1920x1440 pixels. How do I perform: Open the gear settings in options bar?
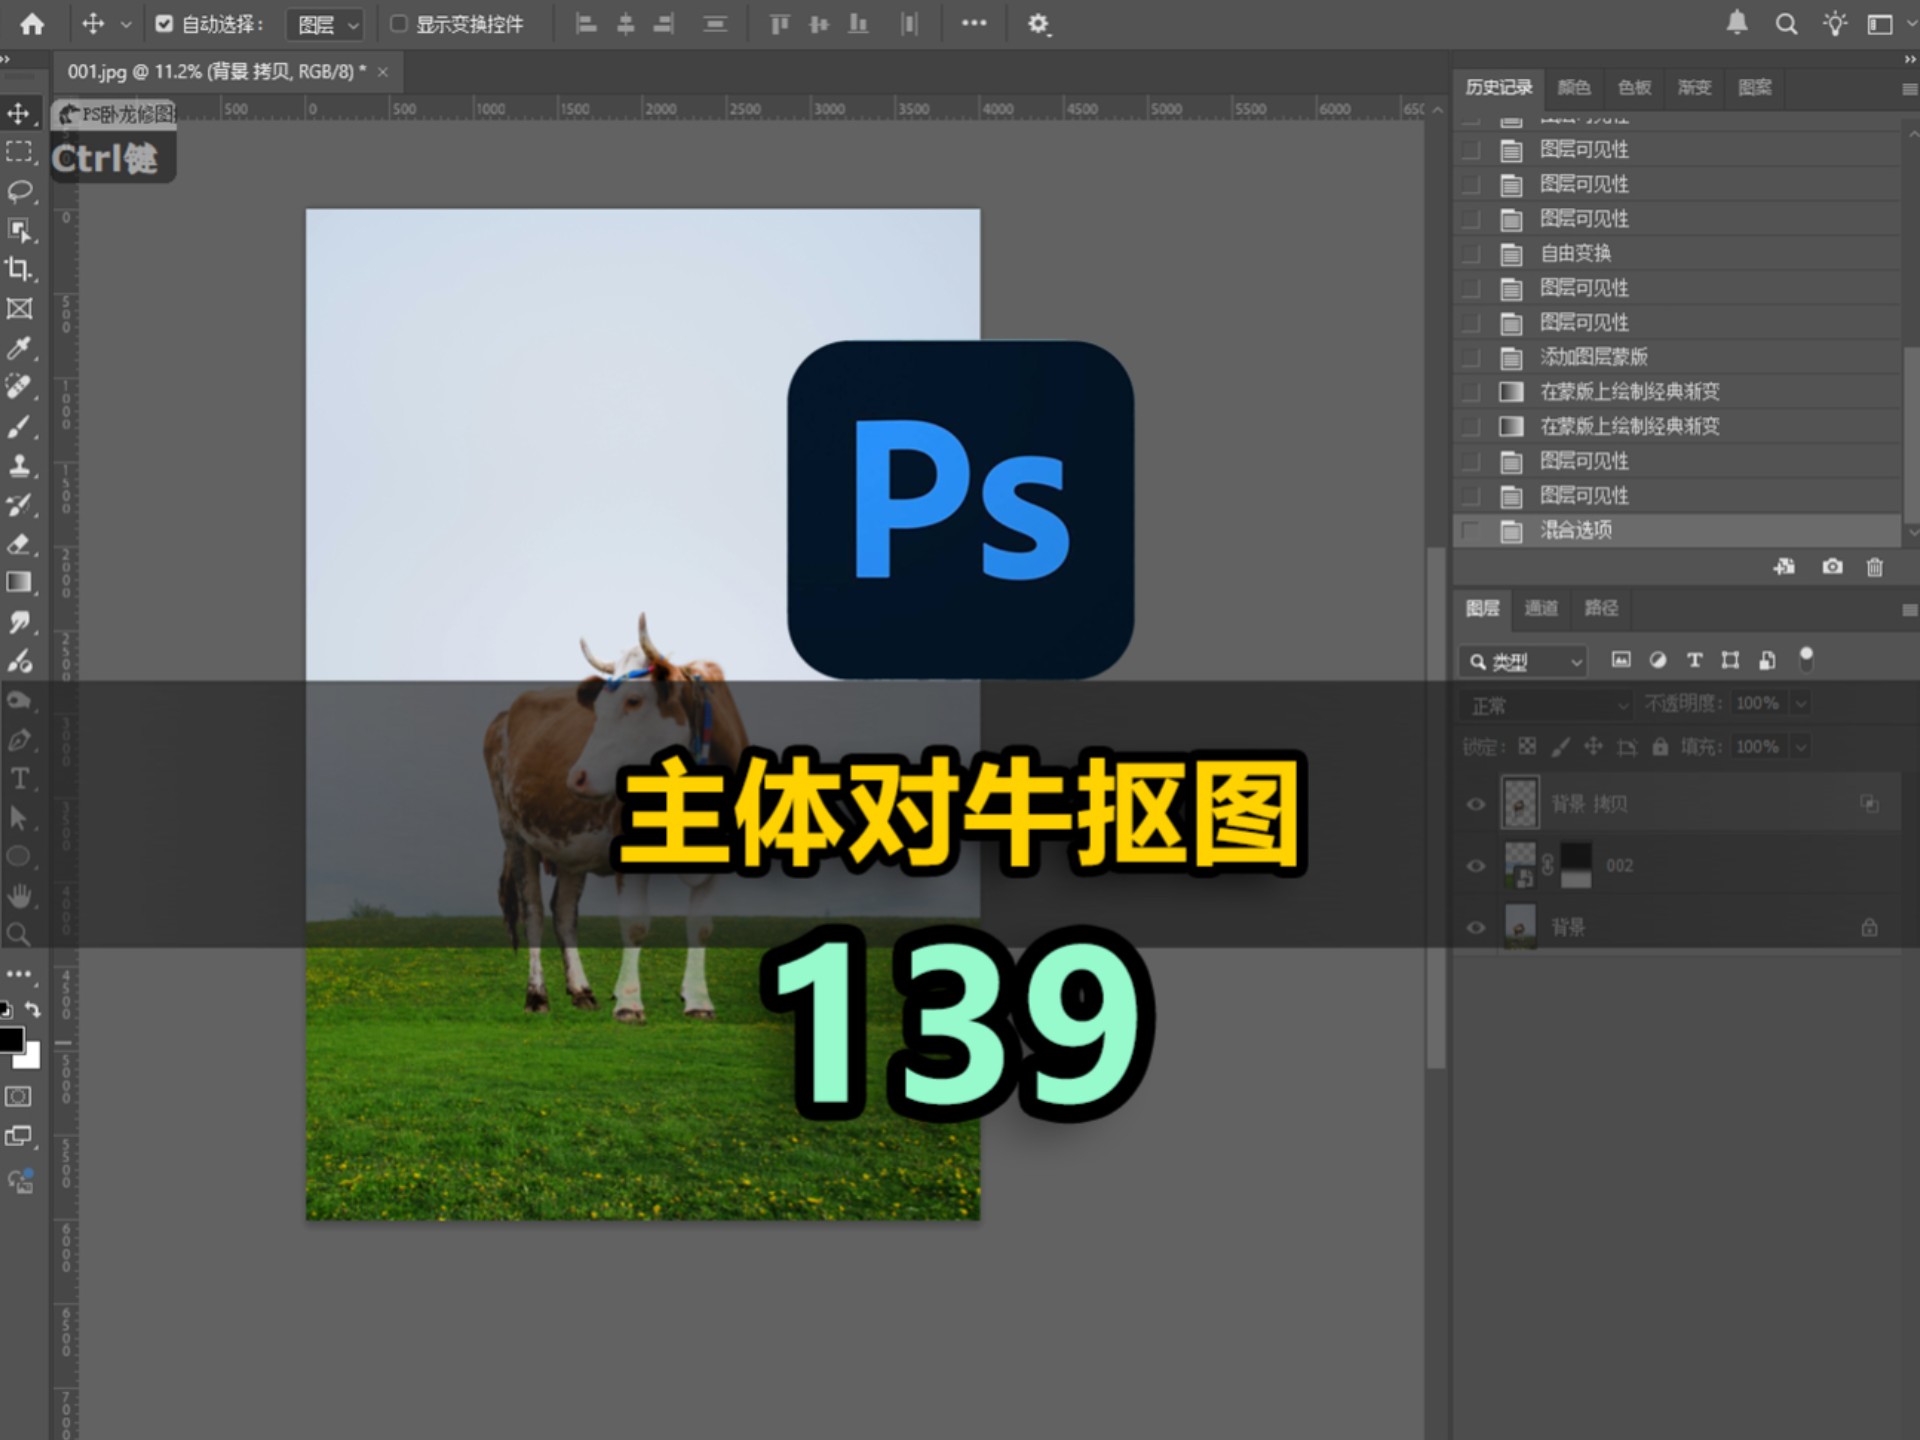[1039, 24]
